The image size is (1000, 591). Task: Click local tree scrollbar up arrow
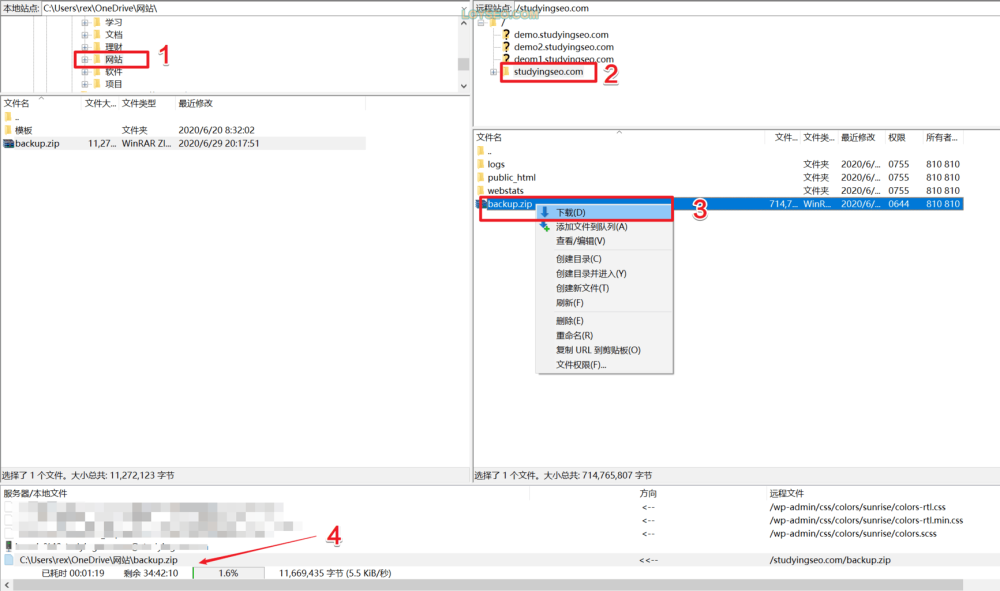(x=464, y=23)
